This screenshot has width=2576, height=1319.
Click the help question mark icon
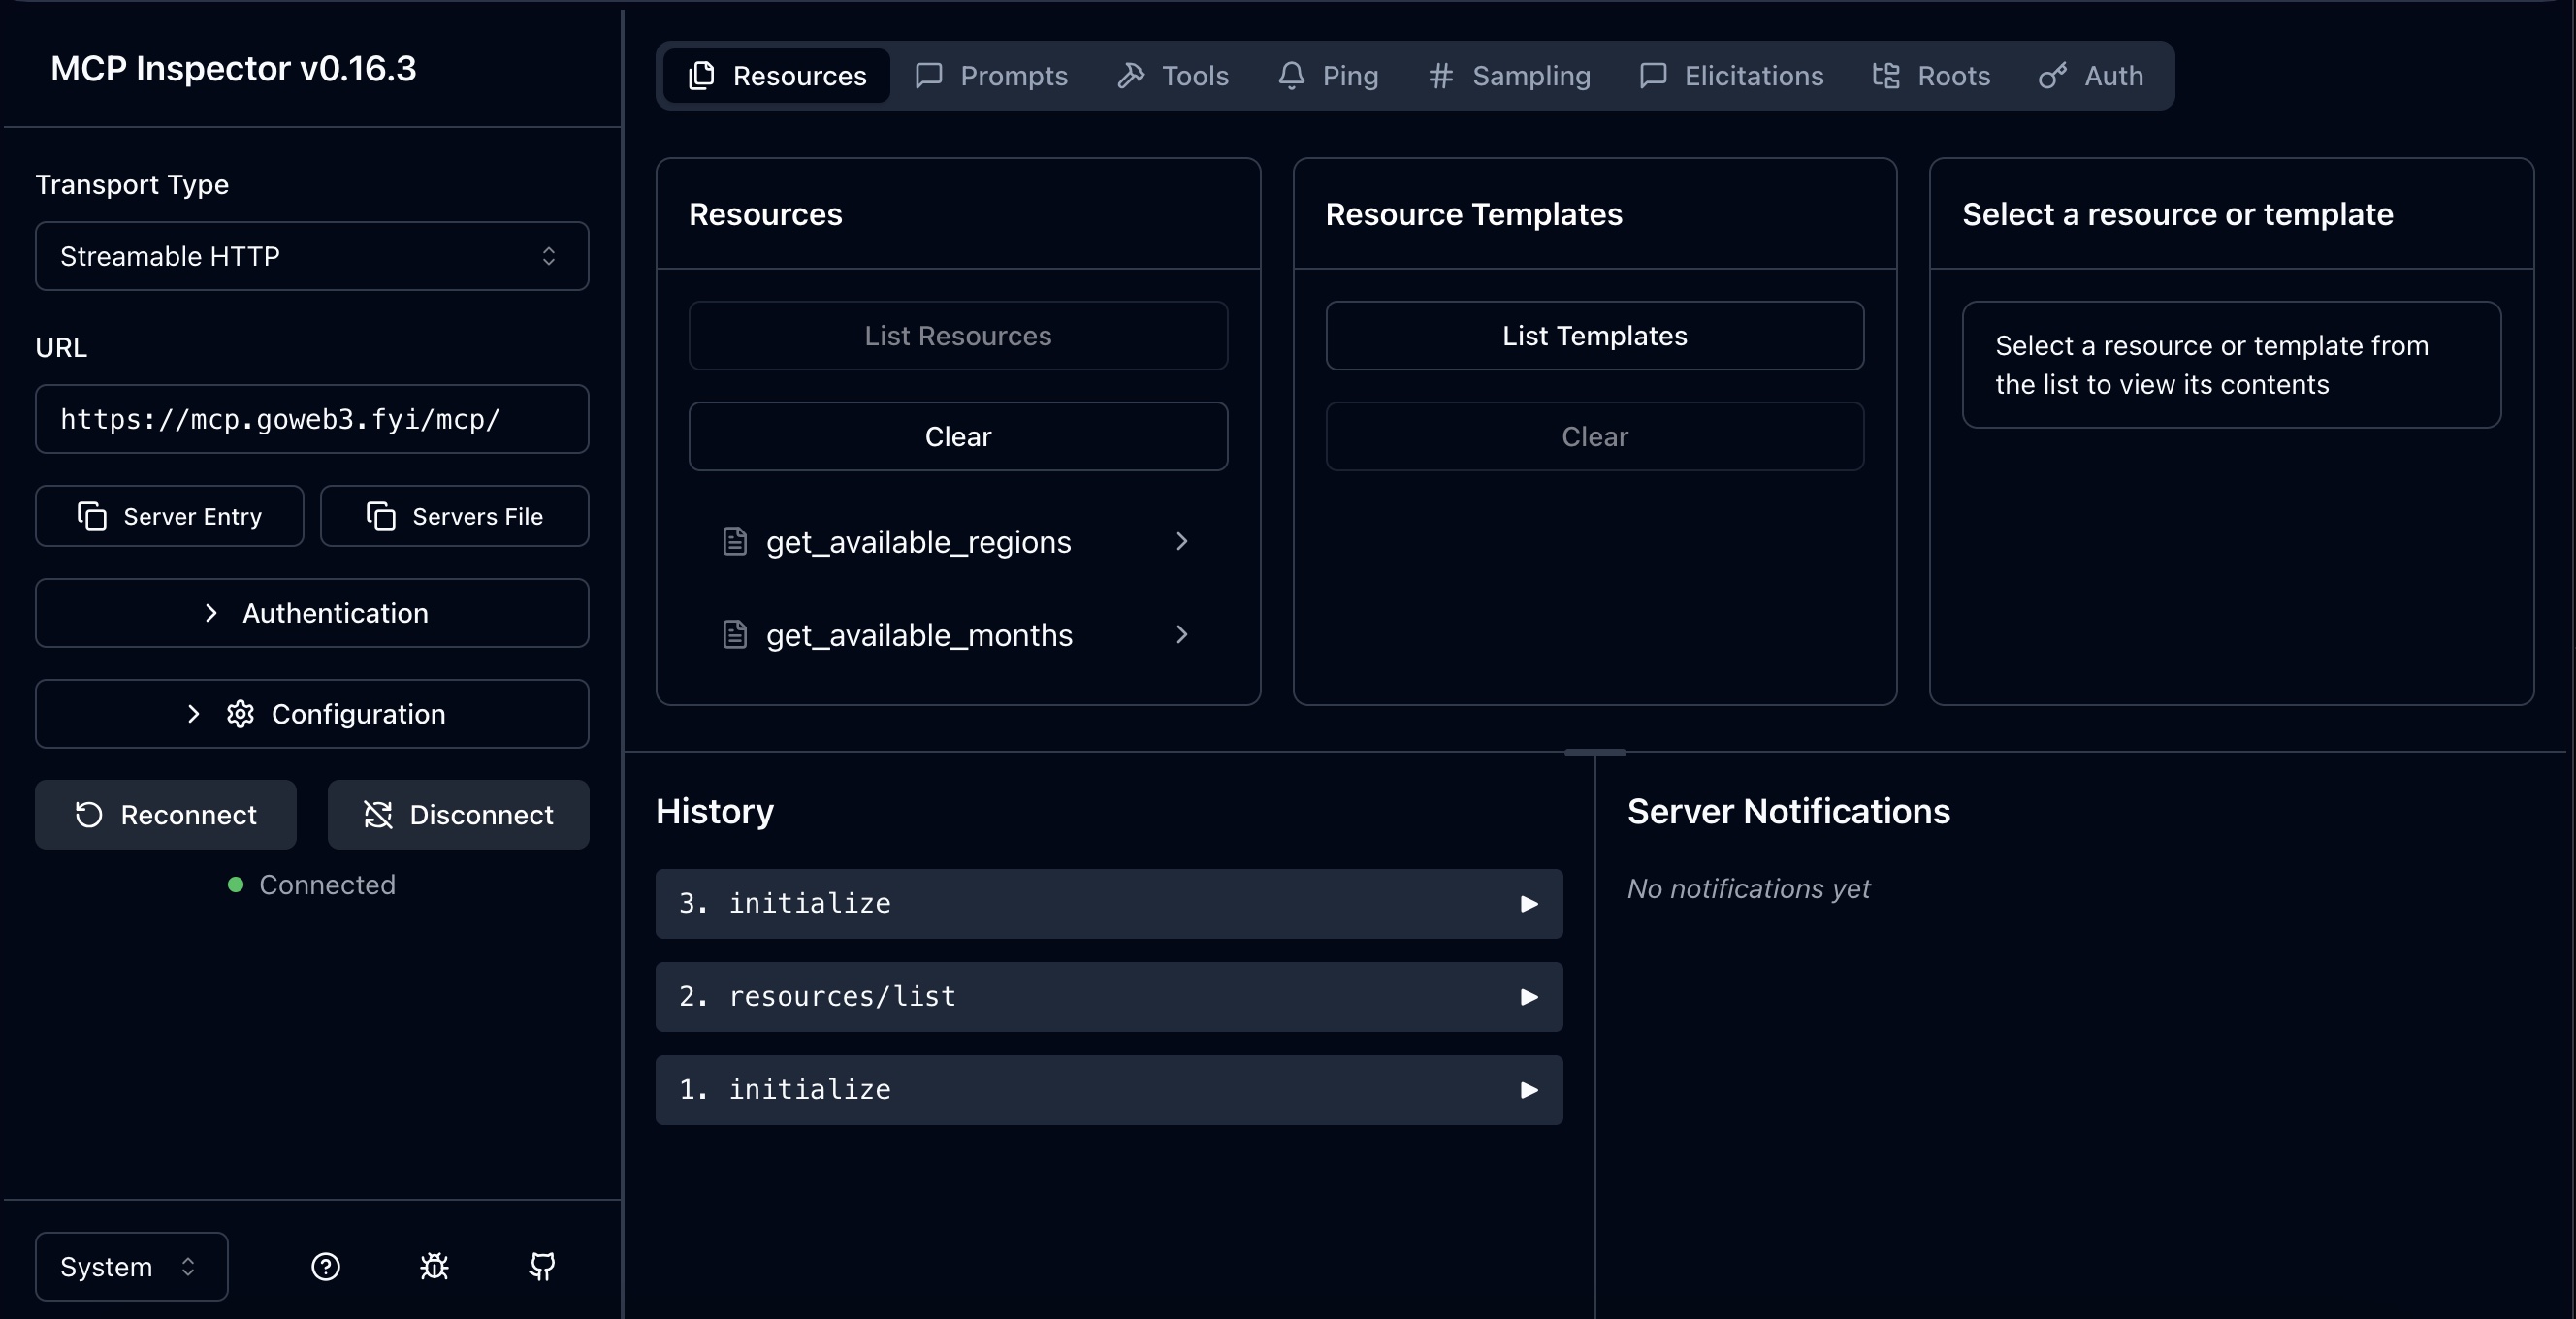tap(325, 1267)
